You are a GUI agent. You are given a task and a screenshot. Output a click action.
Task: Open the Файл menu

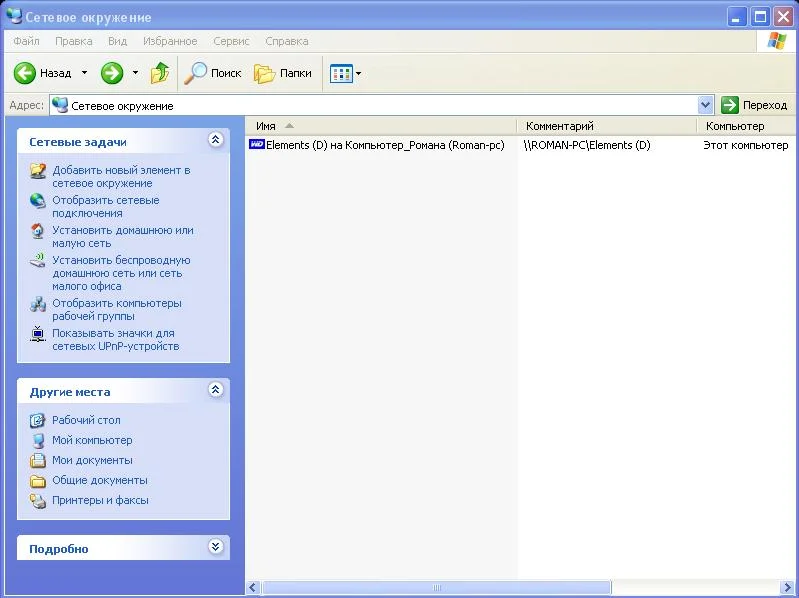tap(27, 41)
